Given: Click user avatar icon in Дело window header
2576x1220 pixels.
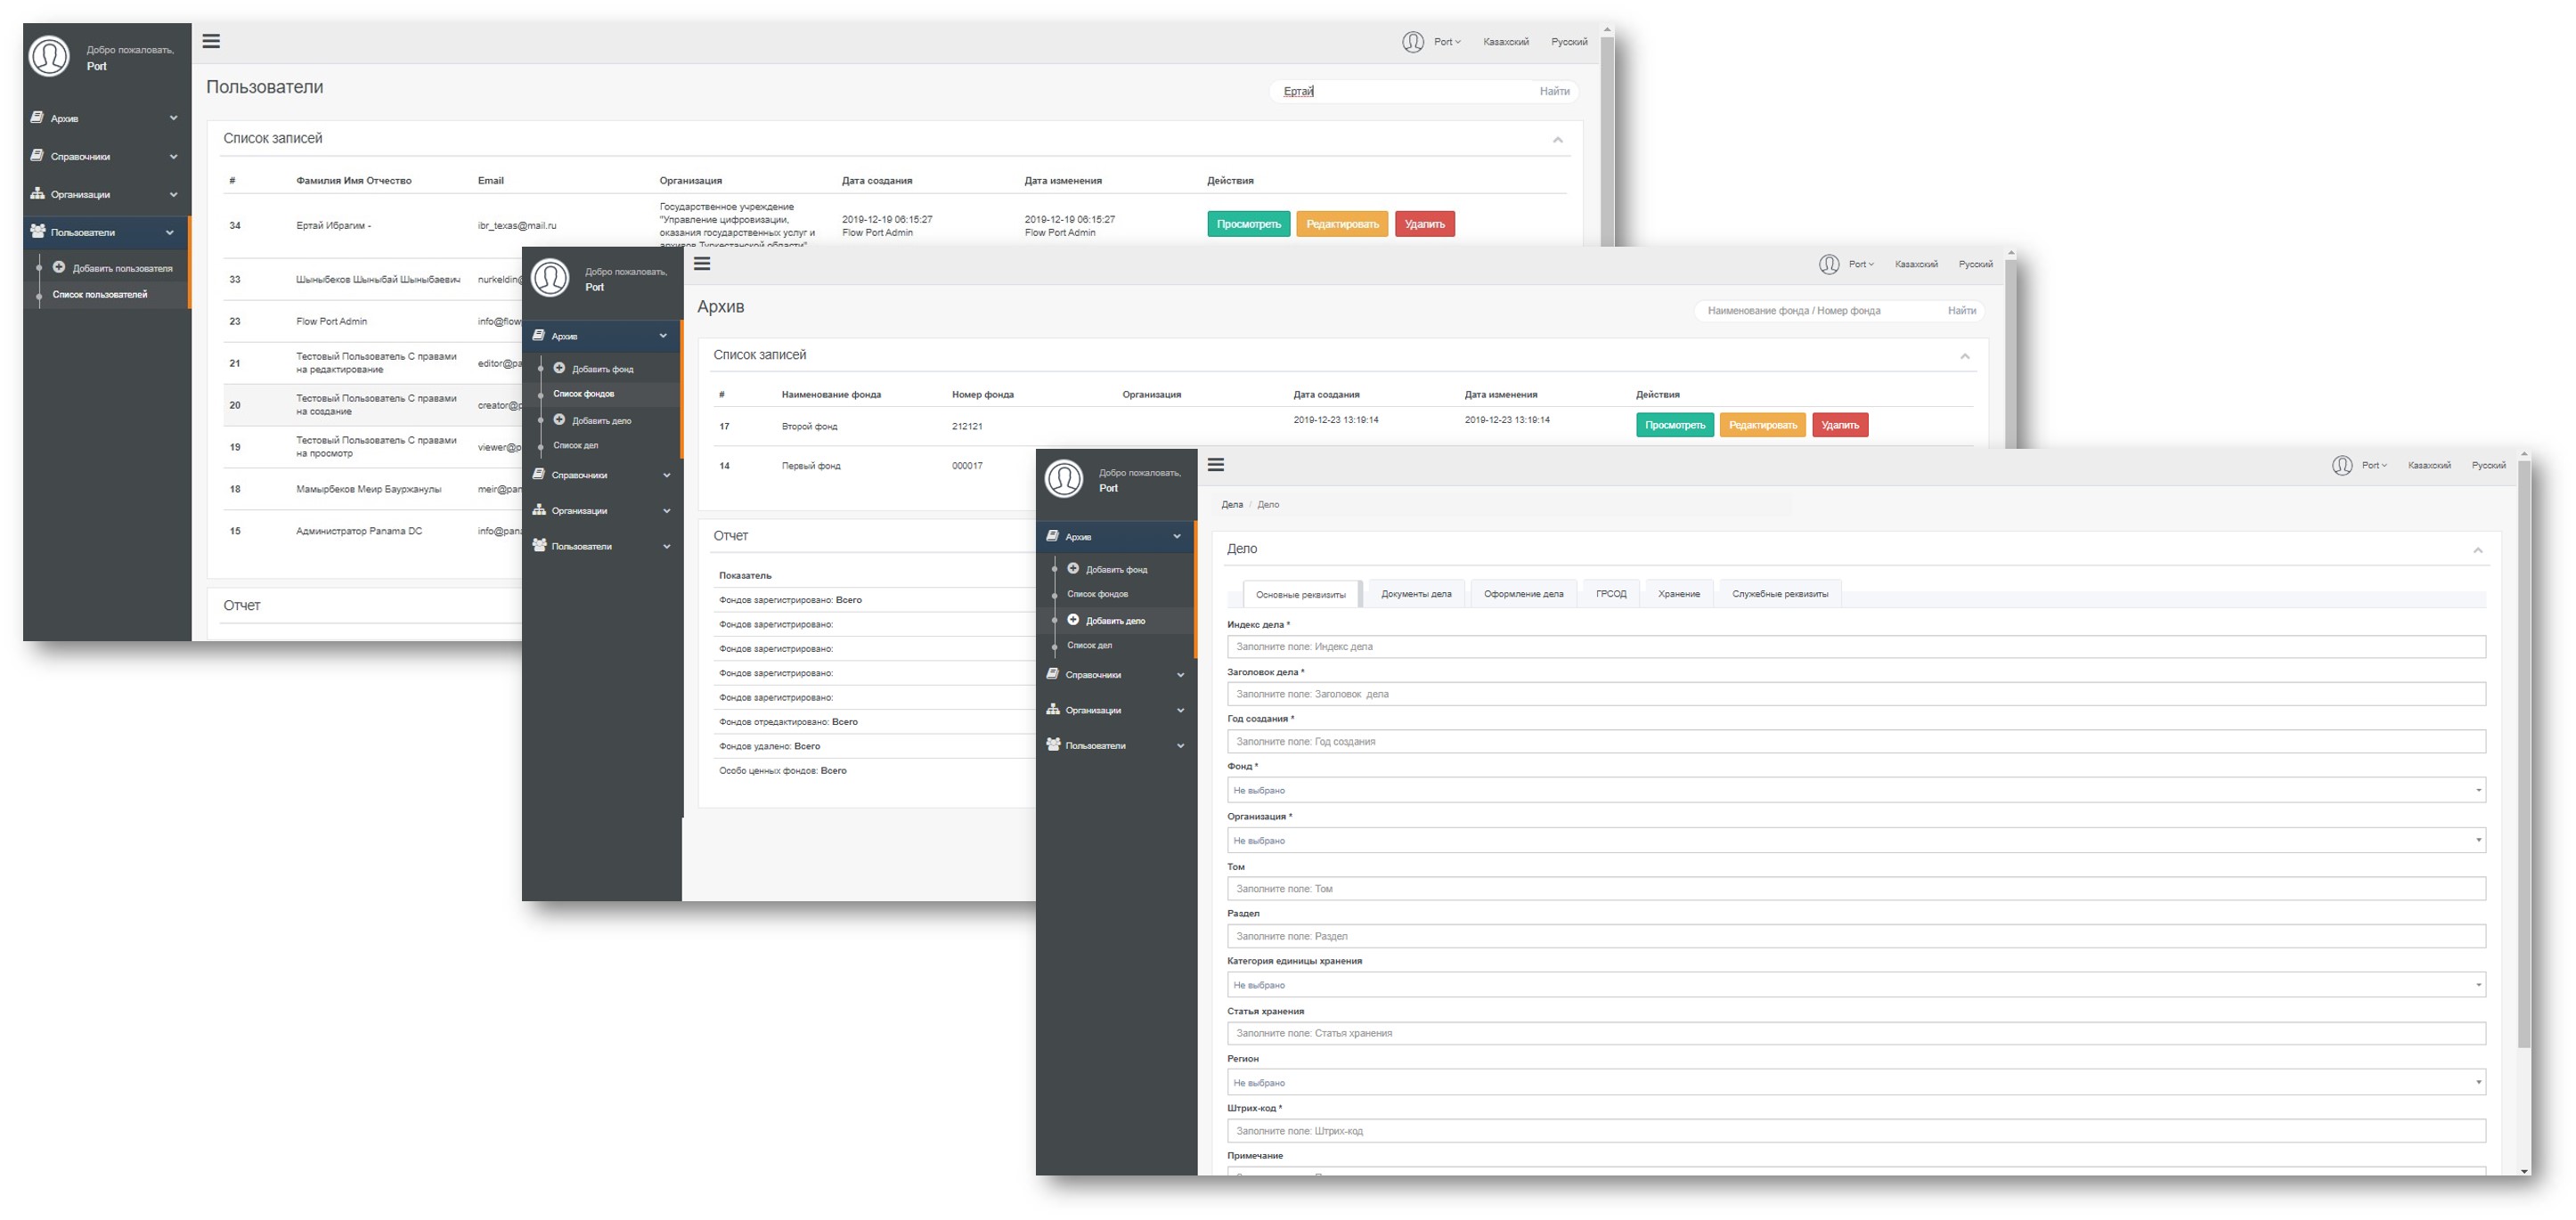Looking at the screenshot, I should coord(2342,465).
